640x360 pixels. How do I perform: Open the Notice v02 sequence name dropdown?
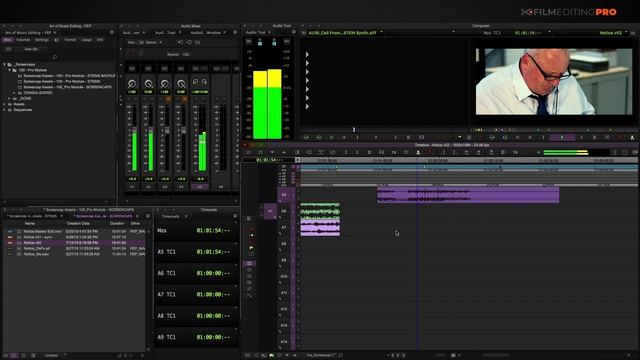tap(626, 32)
